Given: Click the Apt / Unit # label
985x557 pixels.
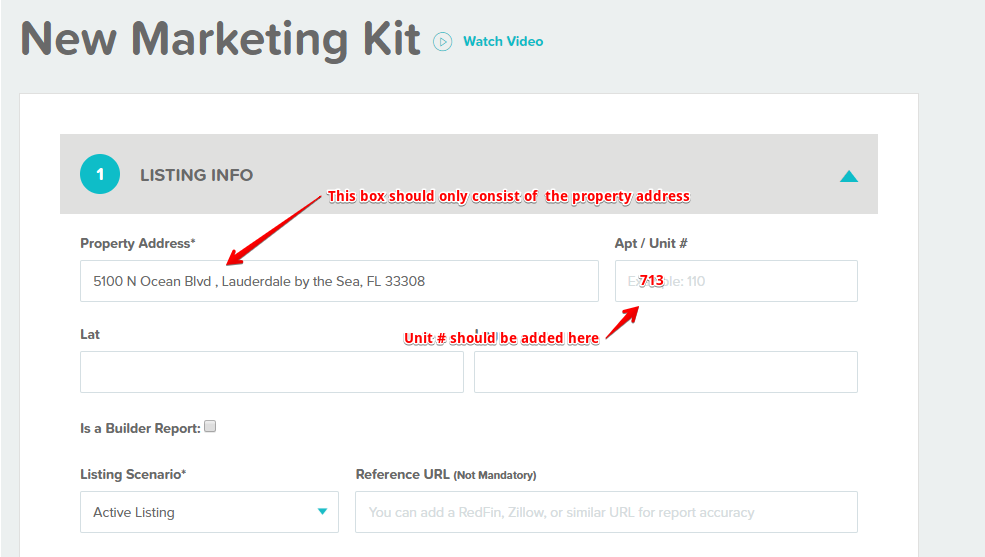Looking at the screenshot, I should 651,244.
